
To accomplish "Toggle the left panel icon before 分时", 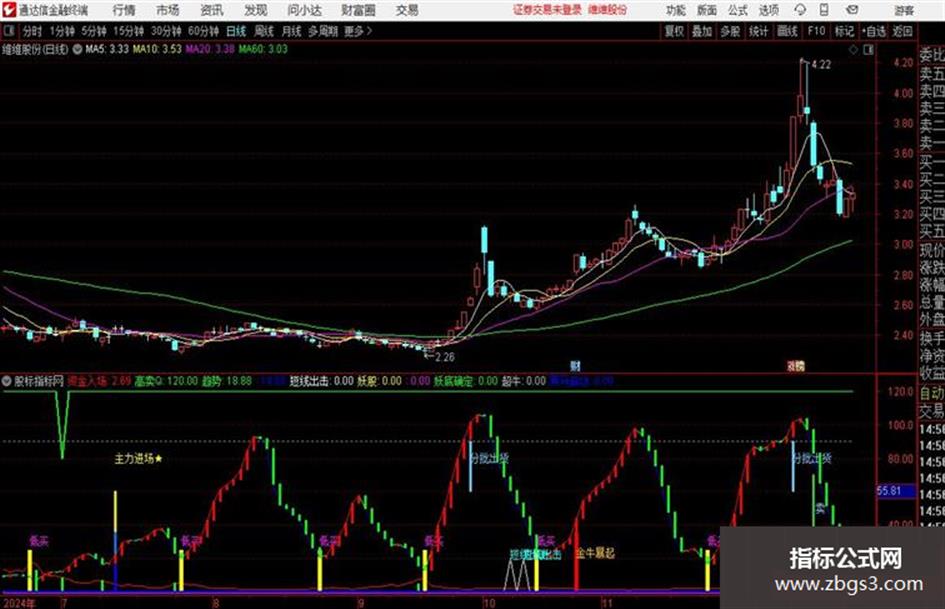I will coord(8,31).
